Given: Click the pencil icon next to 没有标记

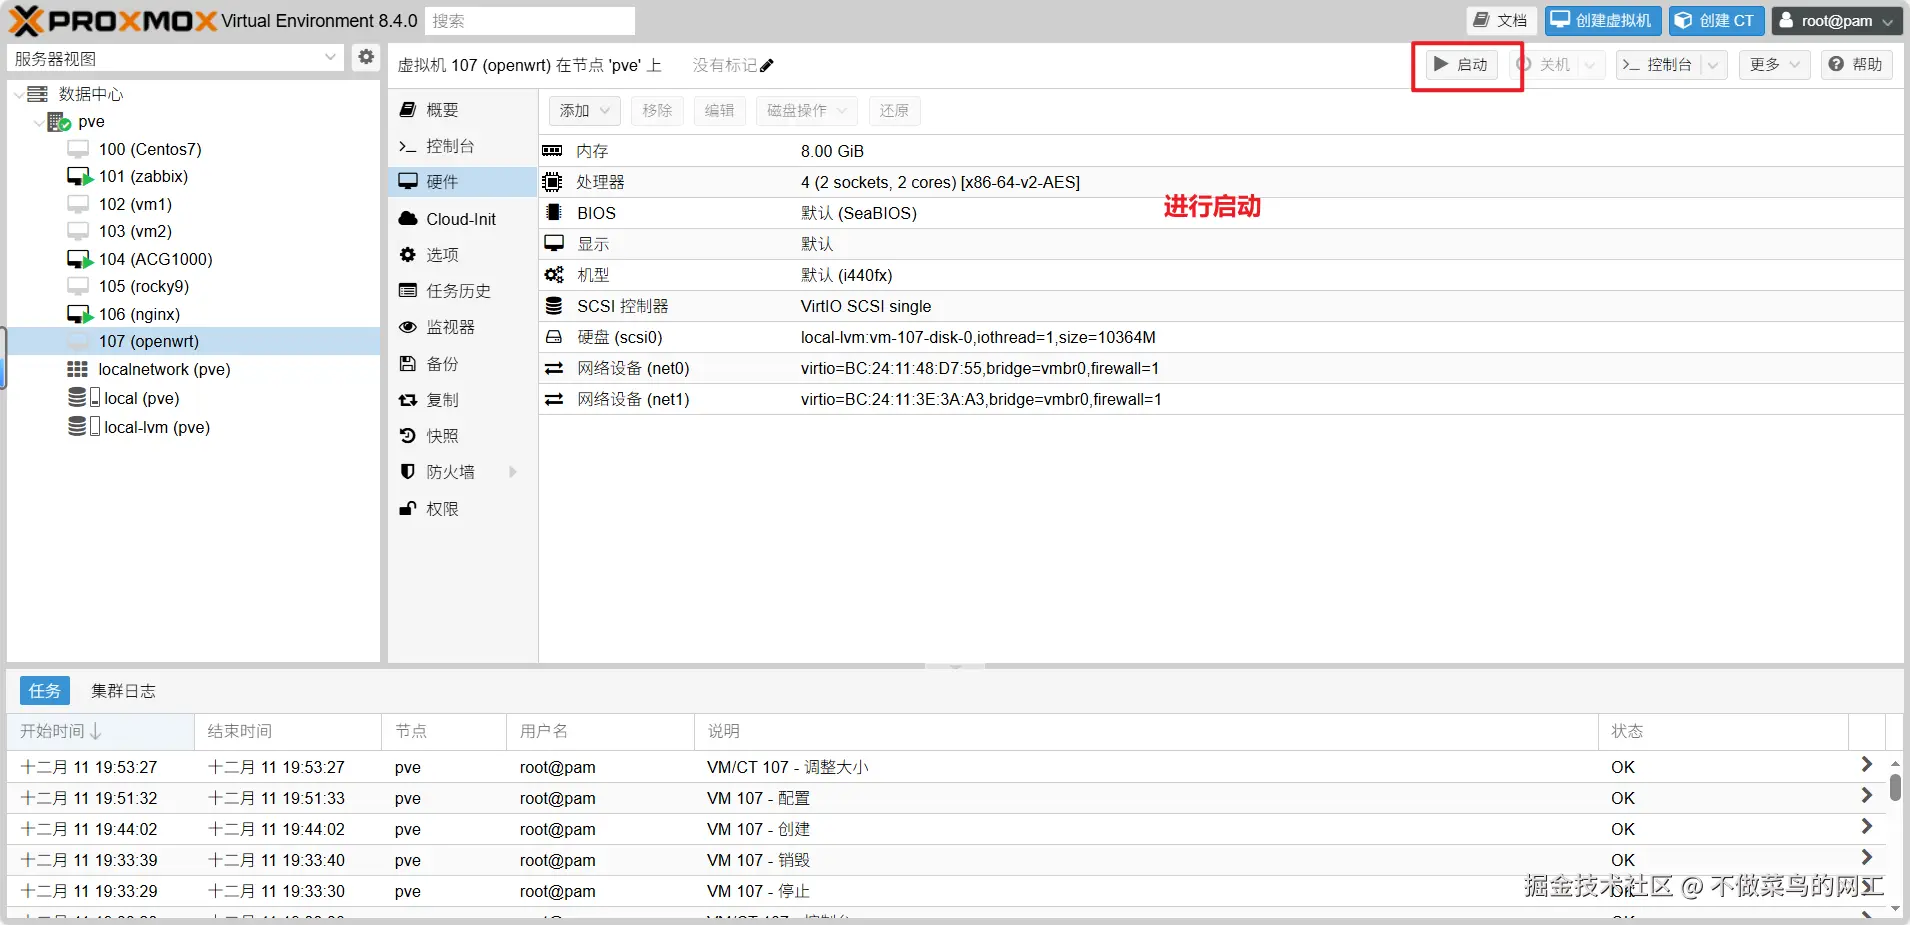Looking at the screenshot, I should point(764,64).
